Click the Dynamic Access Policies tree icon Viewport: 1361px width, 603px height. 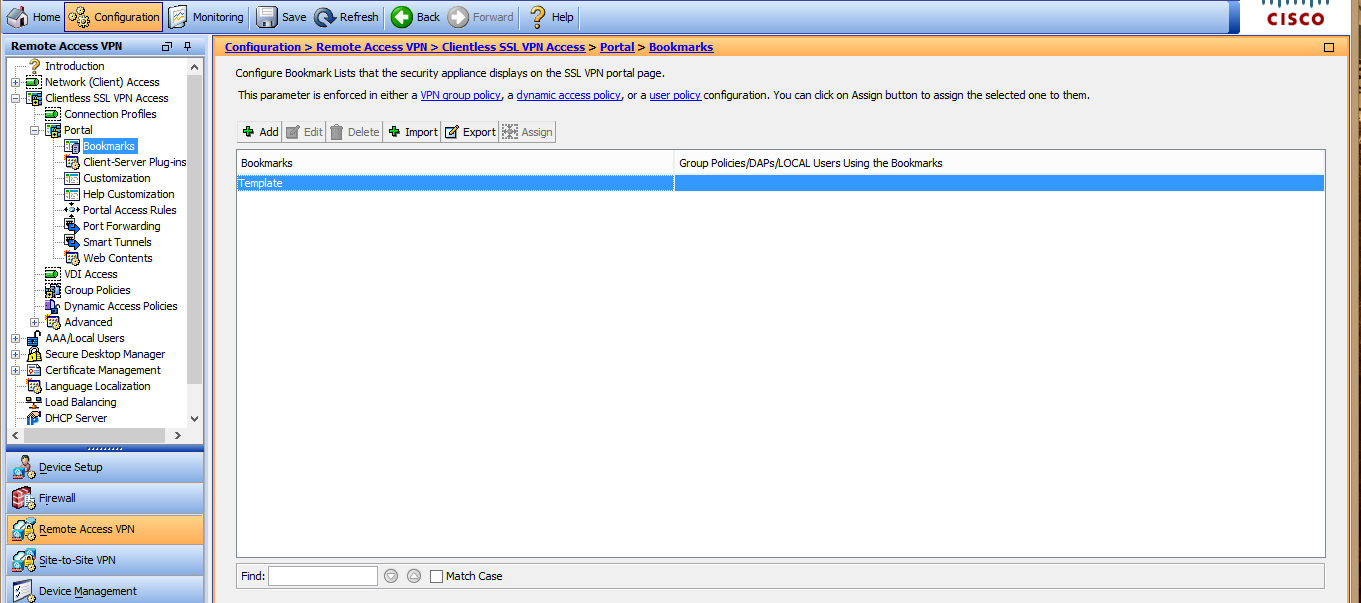point(53,306)
